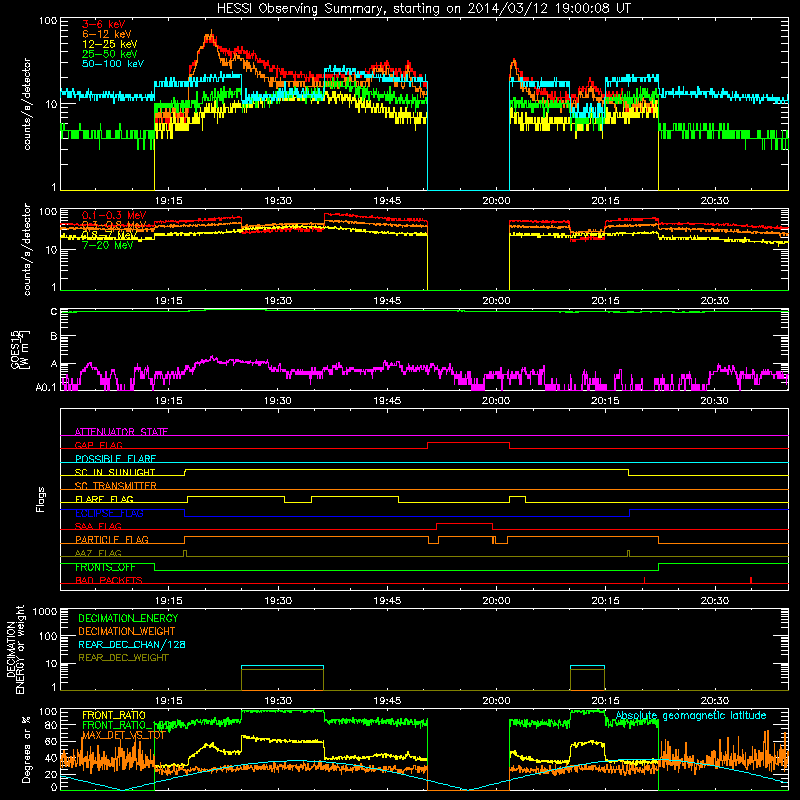This screenshot has height=800, width=800.
Task: Click the AAZ_FLAG label
Action: [x=98, y=553]
